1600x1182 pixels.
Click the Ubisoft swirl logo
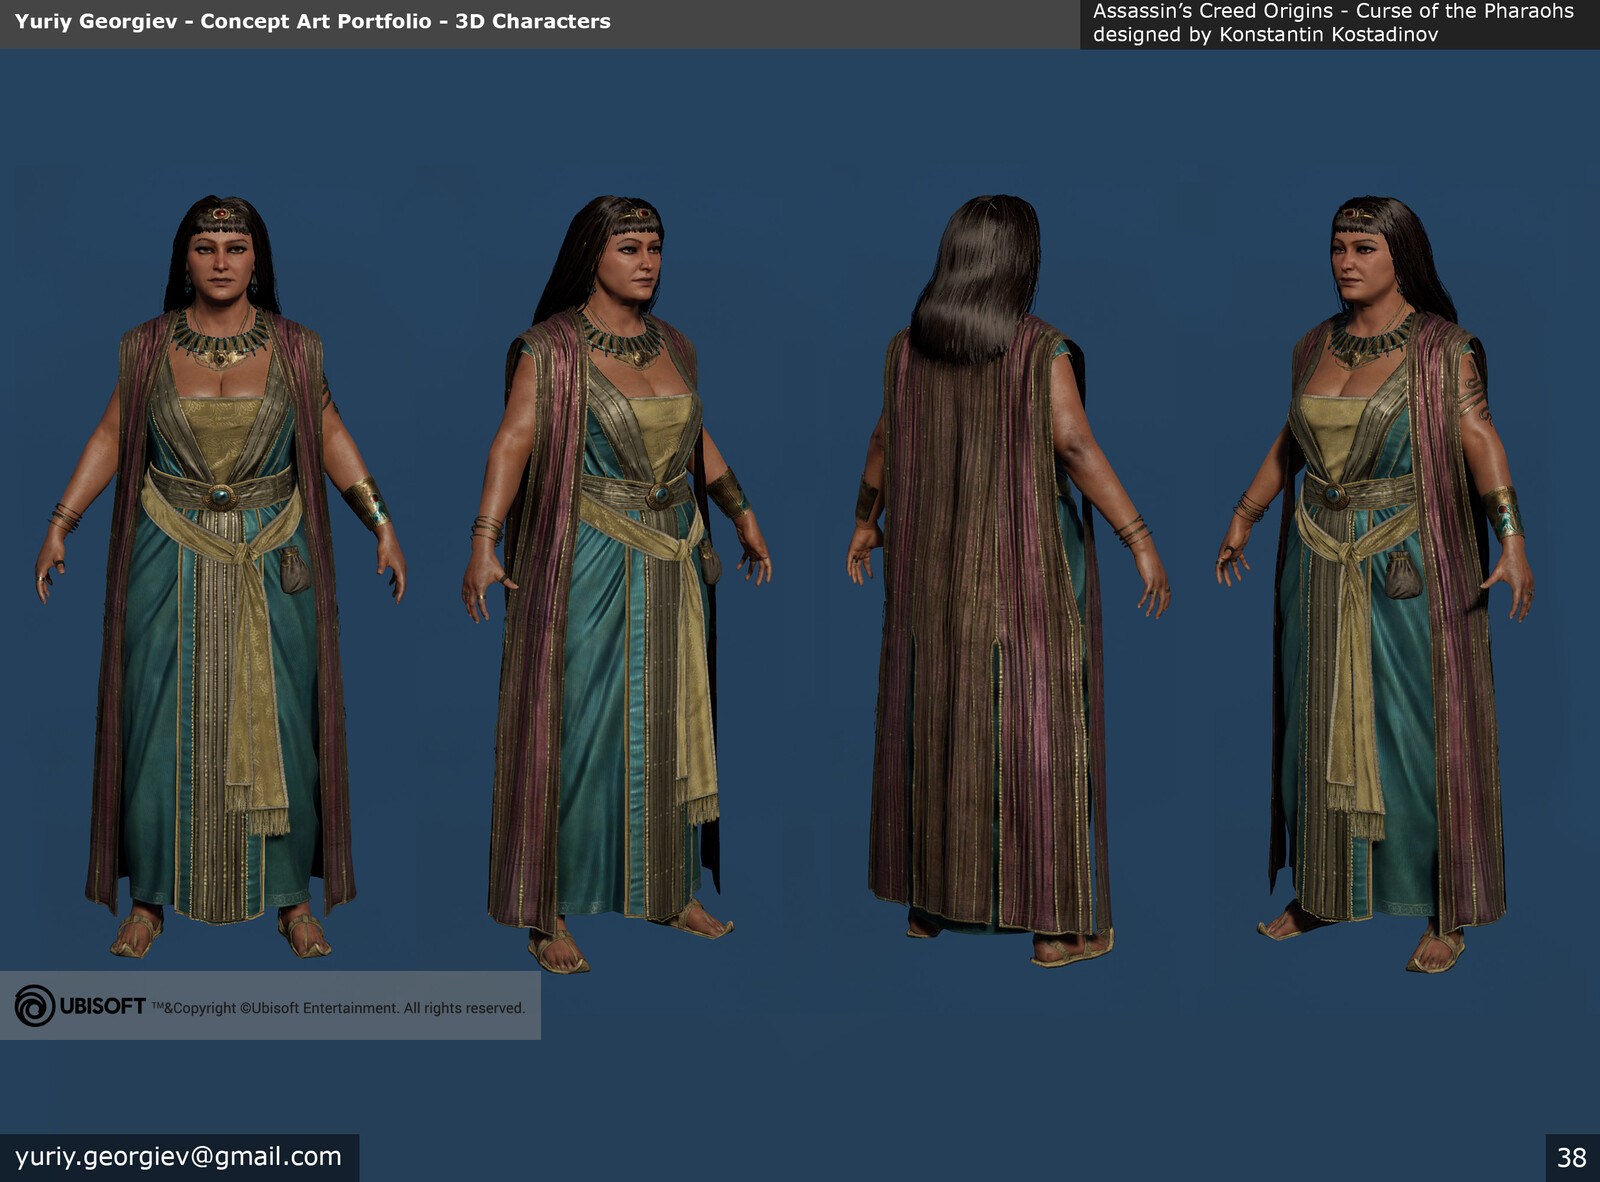click(x=35, y=1006)
